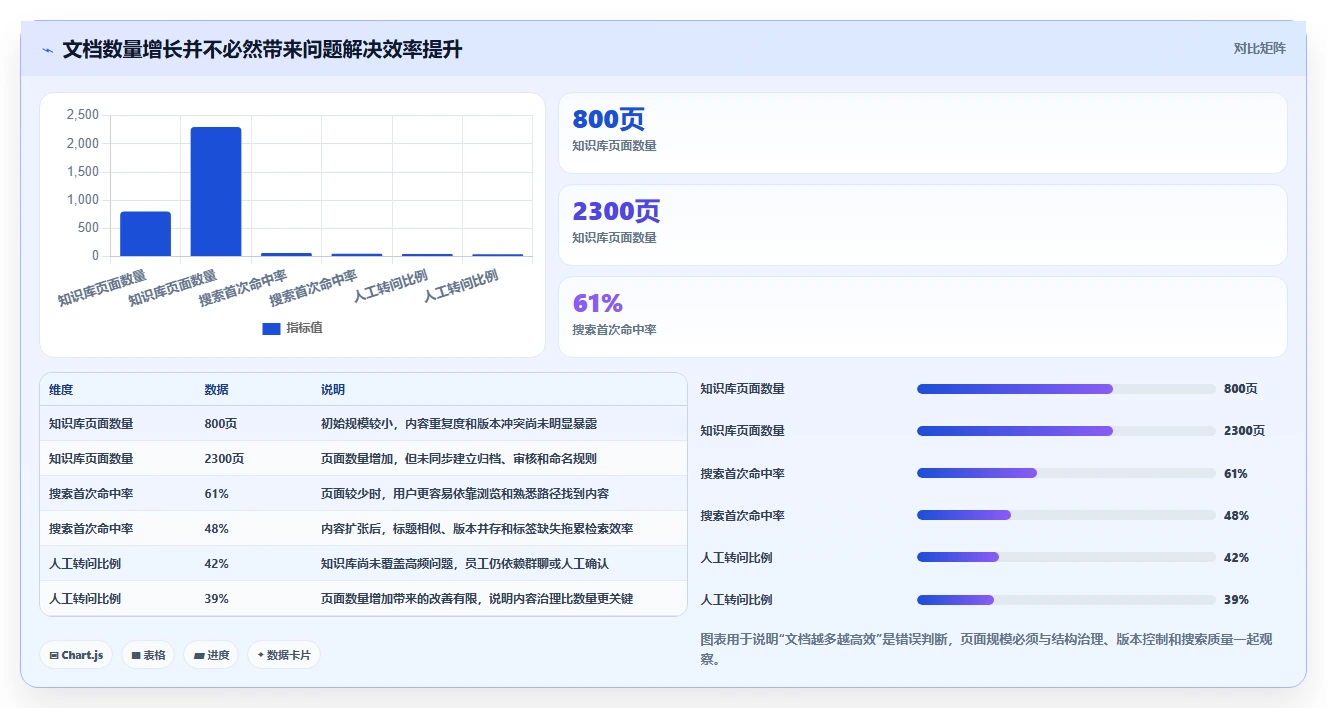Open the 61% 搜索首次命中率 data card

point(922,317)
